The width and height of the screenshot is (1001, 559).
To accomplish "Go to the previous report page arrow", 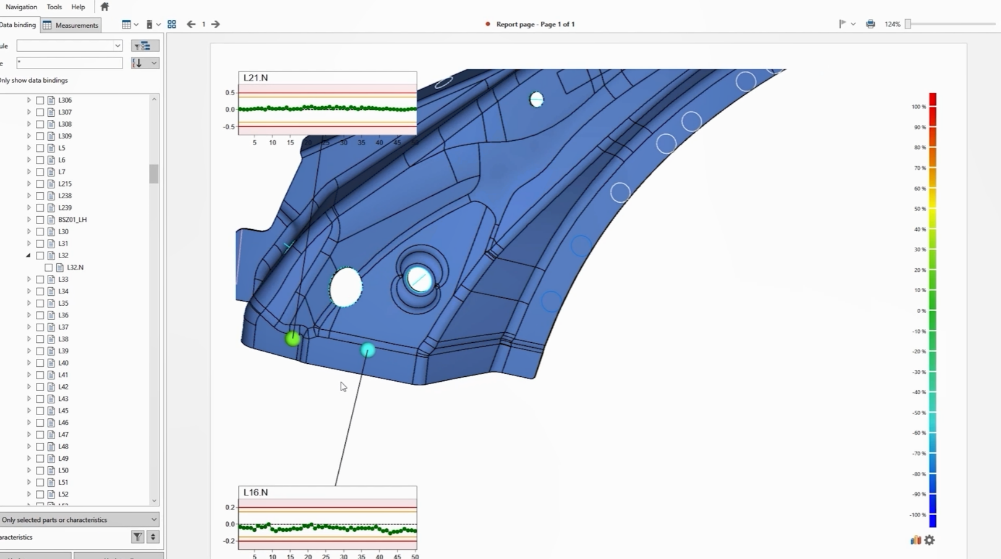I will [191, 24].
